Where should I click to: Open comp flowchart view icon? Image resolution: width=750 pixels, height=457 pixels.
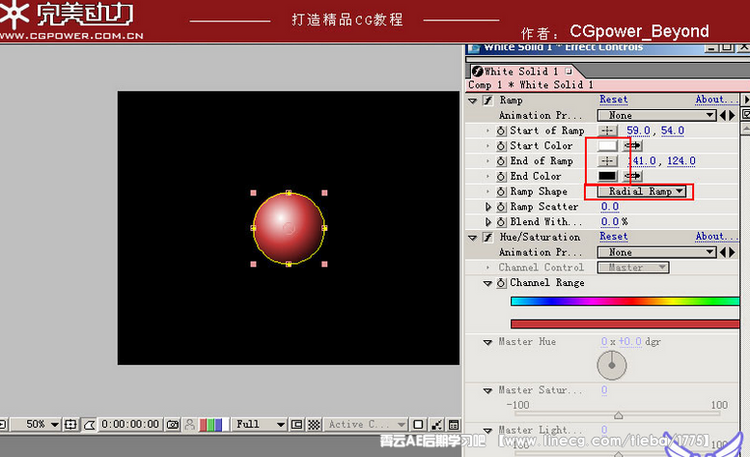(436, 424)
